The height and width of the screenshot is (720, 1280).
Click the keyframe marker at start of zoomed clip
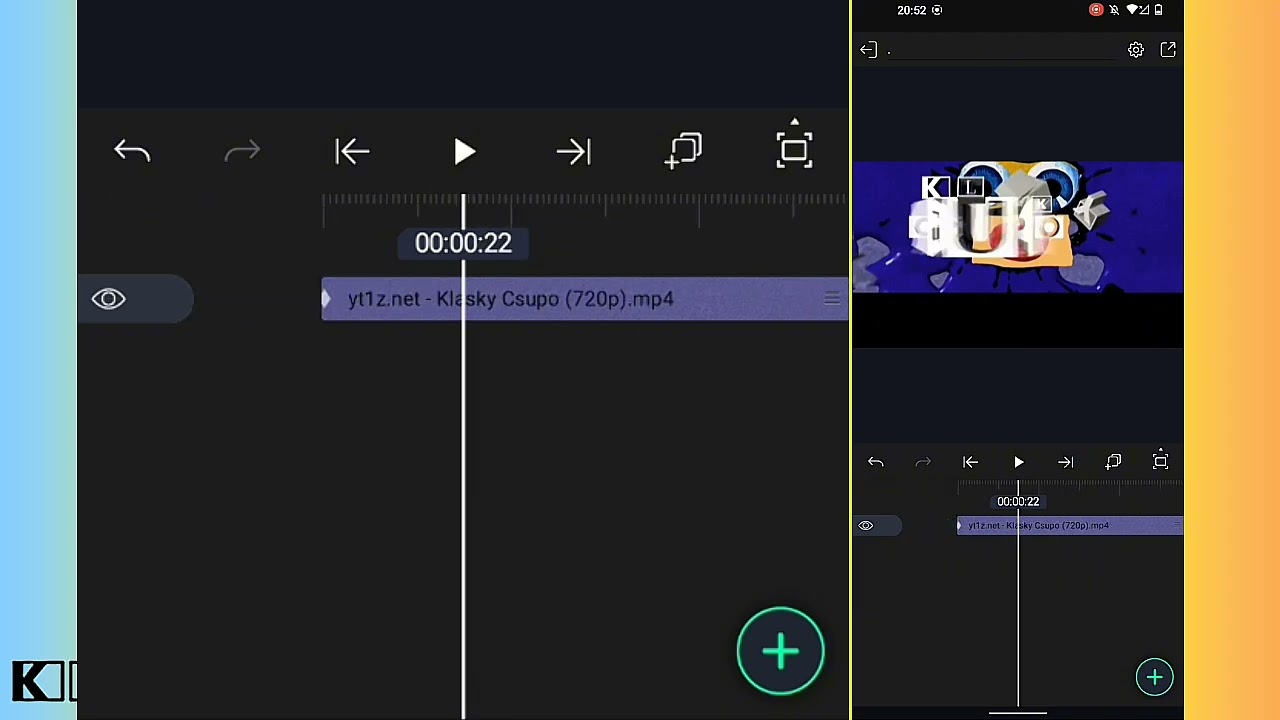[326, 299]
